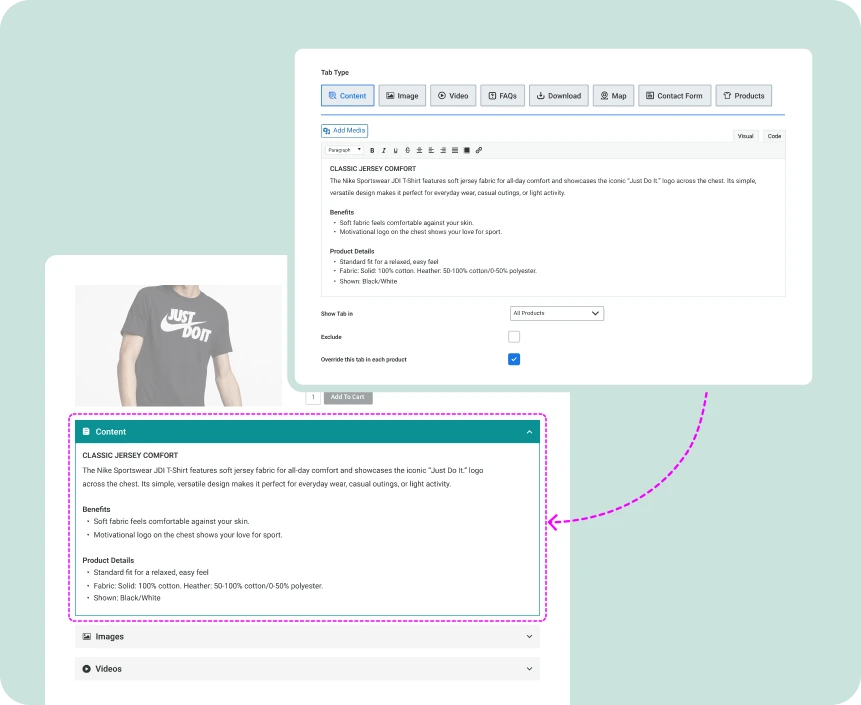Click the insert link icon
This screenshot has height=705, width=861.
tap(479, 150)
